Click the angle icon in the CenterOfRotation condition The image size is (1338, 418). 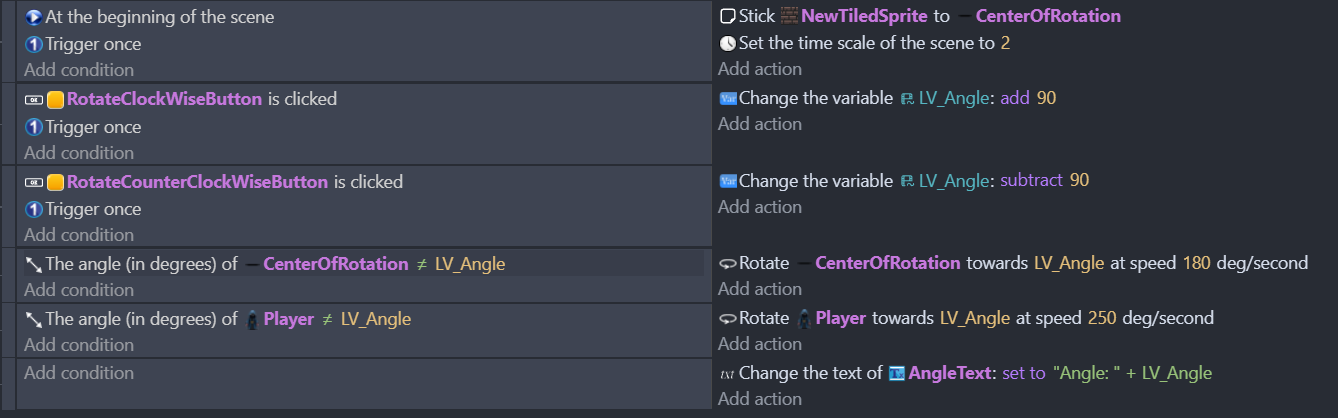coord(33,264)
